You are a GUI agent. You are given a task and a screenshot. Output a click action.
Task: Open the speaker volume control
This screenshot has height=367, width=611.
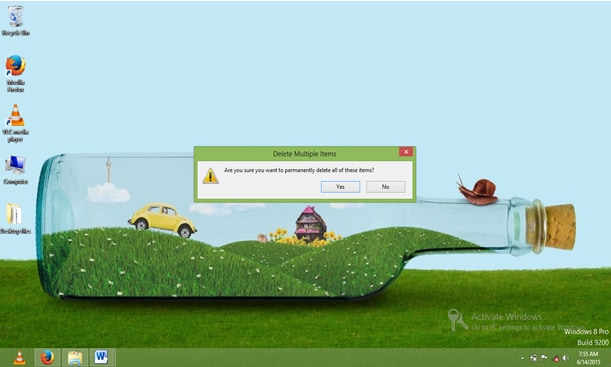pos(565,358)
